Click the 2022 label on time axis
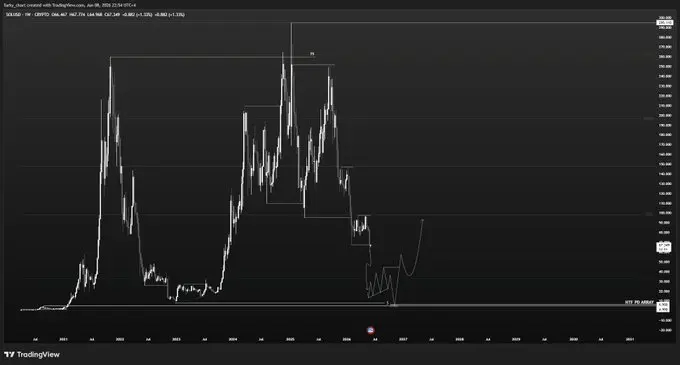Image resolution: width=680 pixels, height=365 pixels. pos(120,339)
